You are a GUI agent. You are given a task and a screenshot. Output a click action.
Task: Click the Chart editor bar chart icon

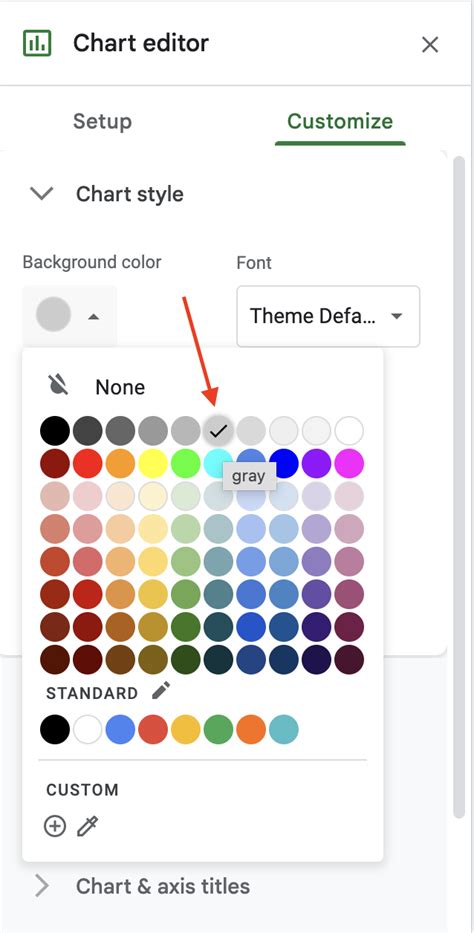(x=37, y=43)
